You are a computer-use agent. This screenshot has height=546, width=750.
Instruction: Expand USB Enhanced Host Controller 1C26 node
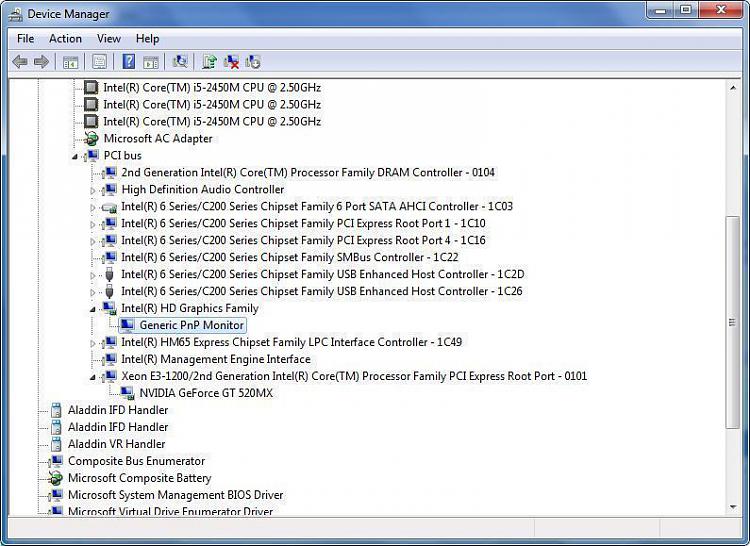tap(93, 292)
